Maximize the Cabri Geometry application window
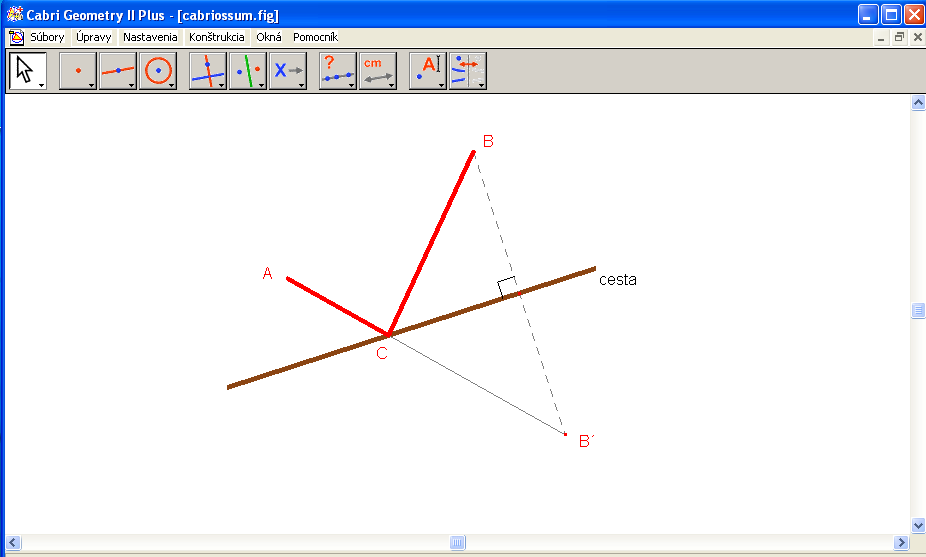This screenshot has height=557, width=926. point(891,15)
